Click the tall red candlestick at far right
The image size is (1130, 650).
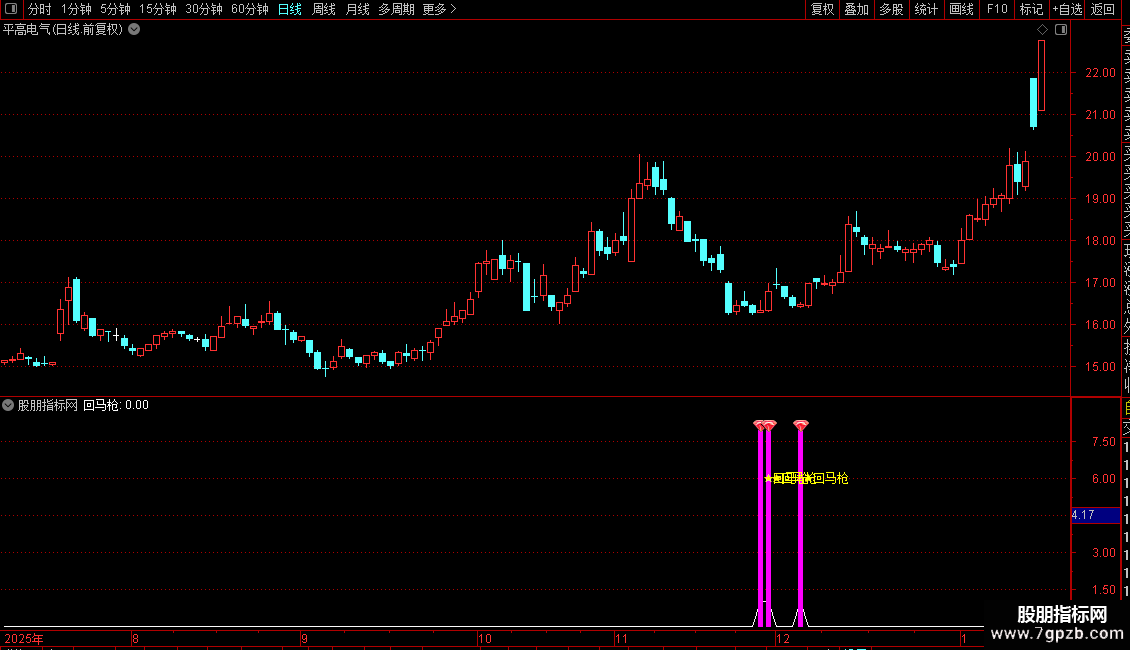tap(1041, 76)
